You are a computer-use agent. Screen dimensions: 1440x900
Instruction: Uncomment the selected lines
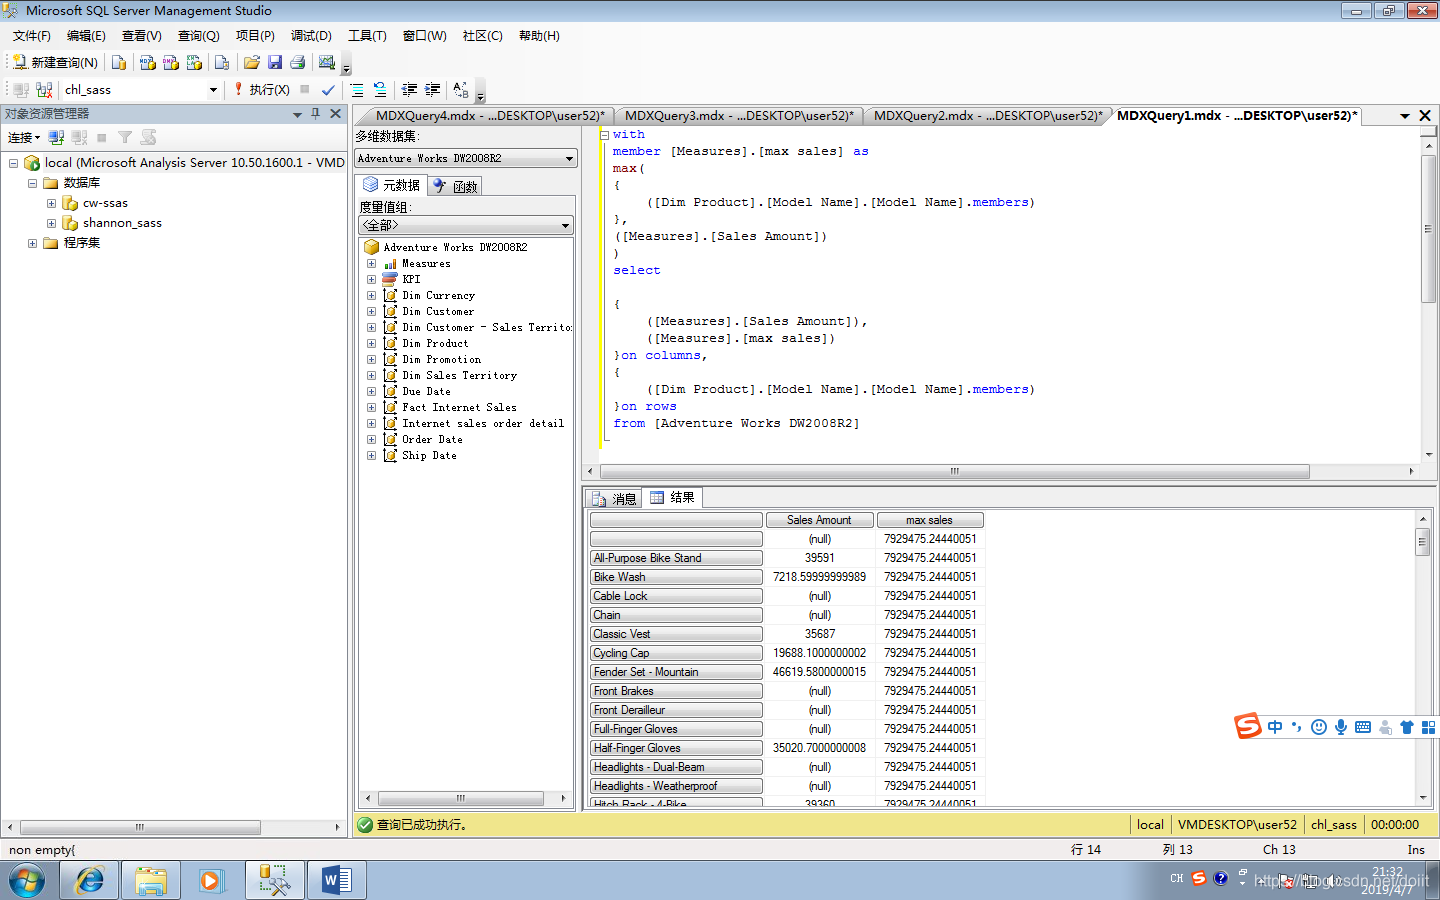click(x=380, y=89)
